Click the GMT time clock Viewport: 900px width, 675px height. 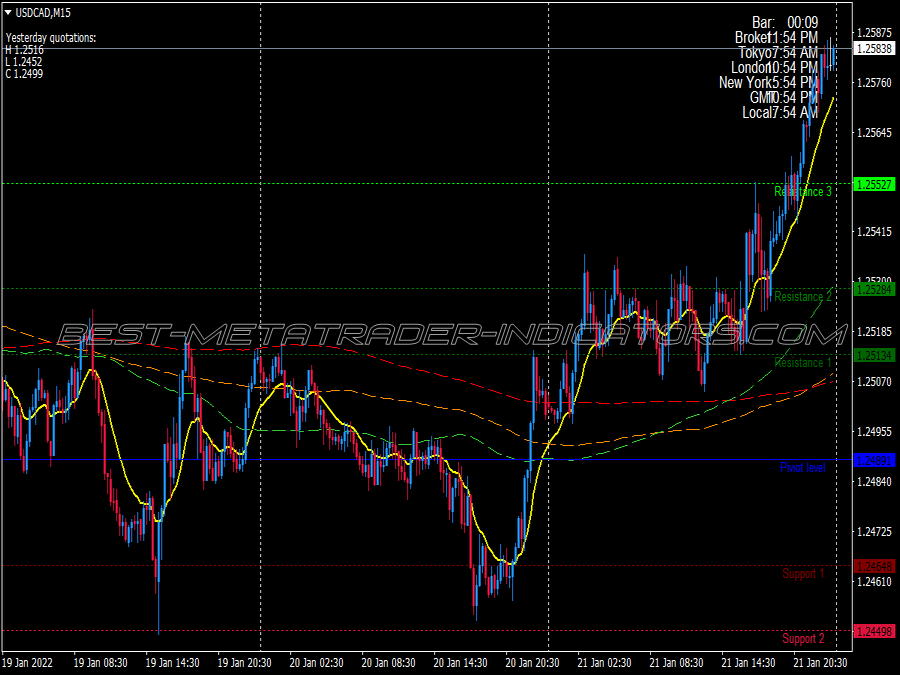783,98
